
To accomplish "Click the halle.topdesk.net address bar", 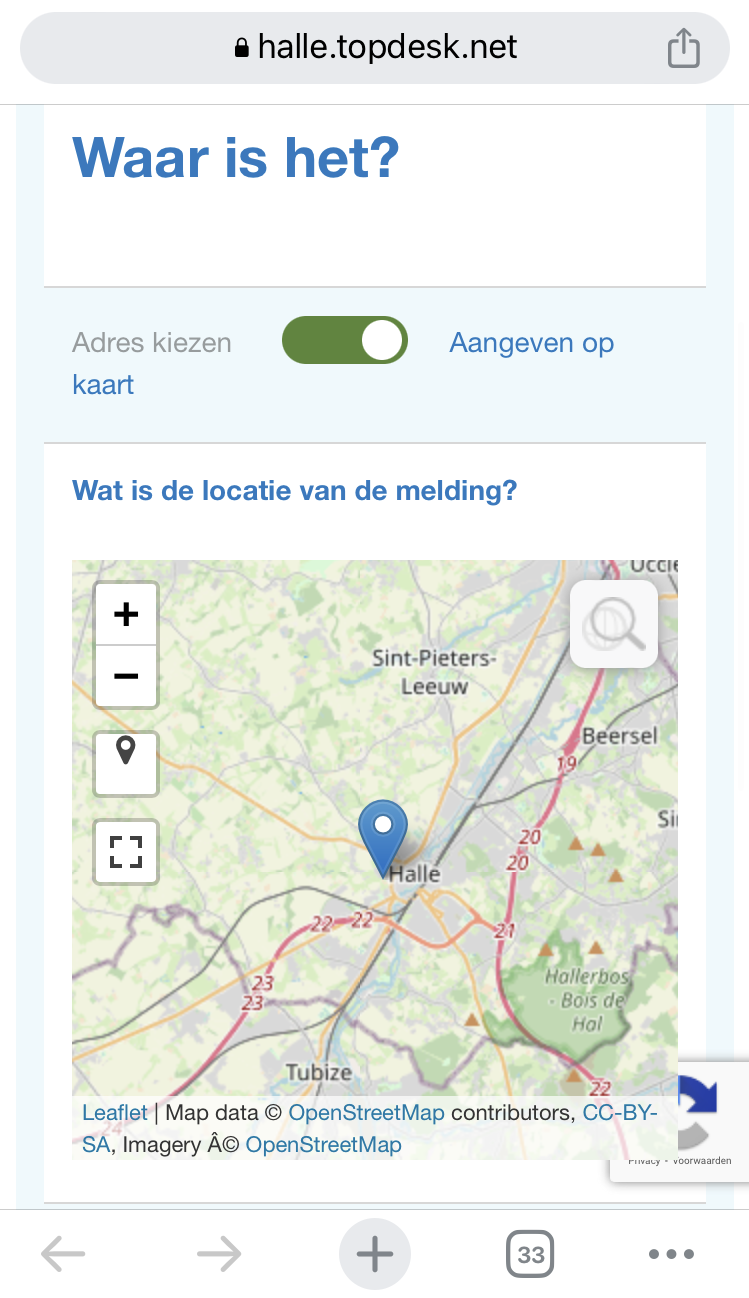I will tap(375, 47).
